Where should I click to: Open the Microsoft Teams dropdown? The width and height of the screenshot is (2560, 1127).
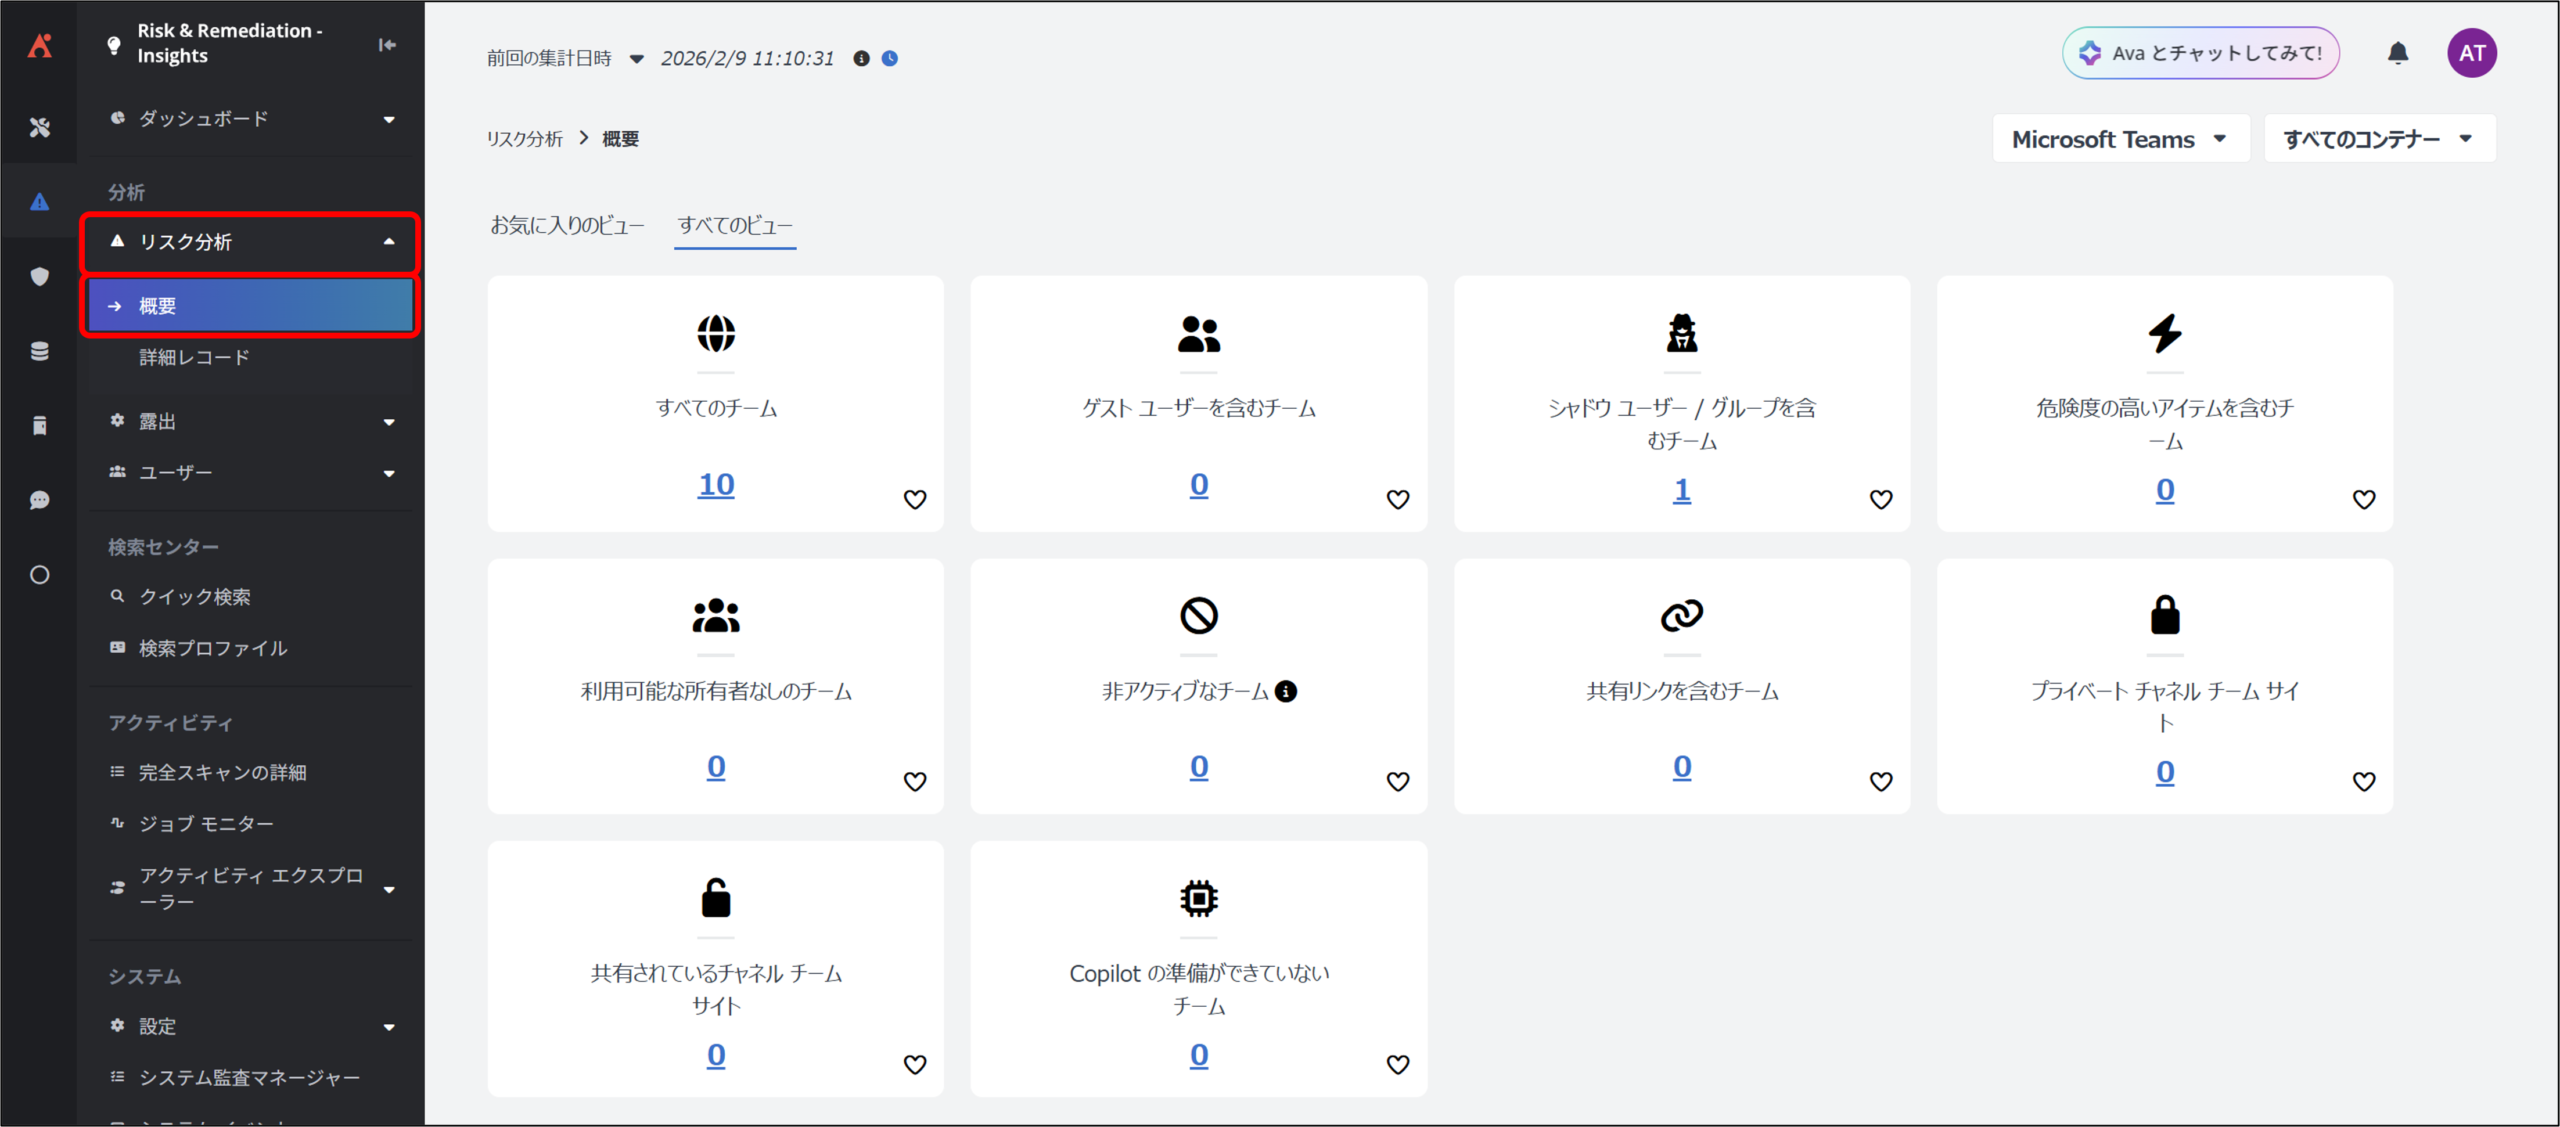click(x=2119, y=139)
